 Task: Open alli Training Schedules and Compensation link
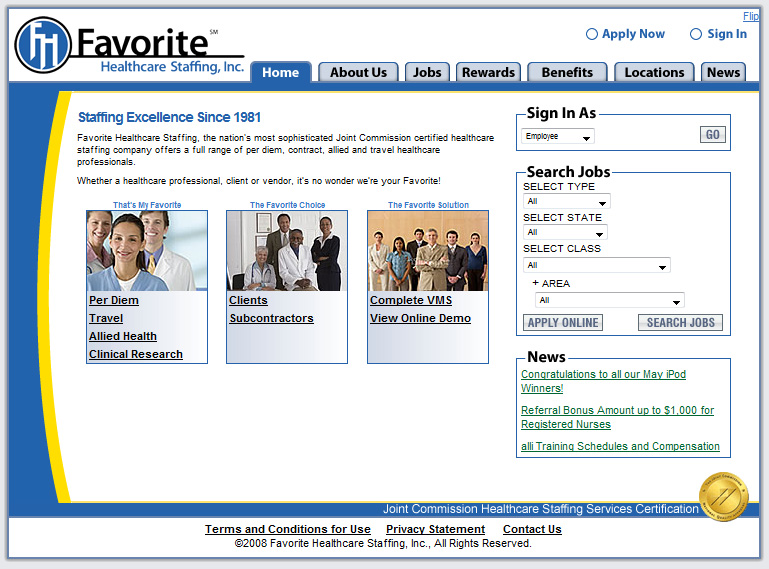pos(620,446)
